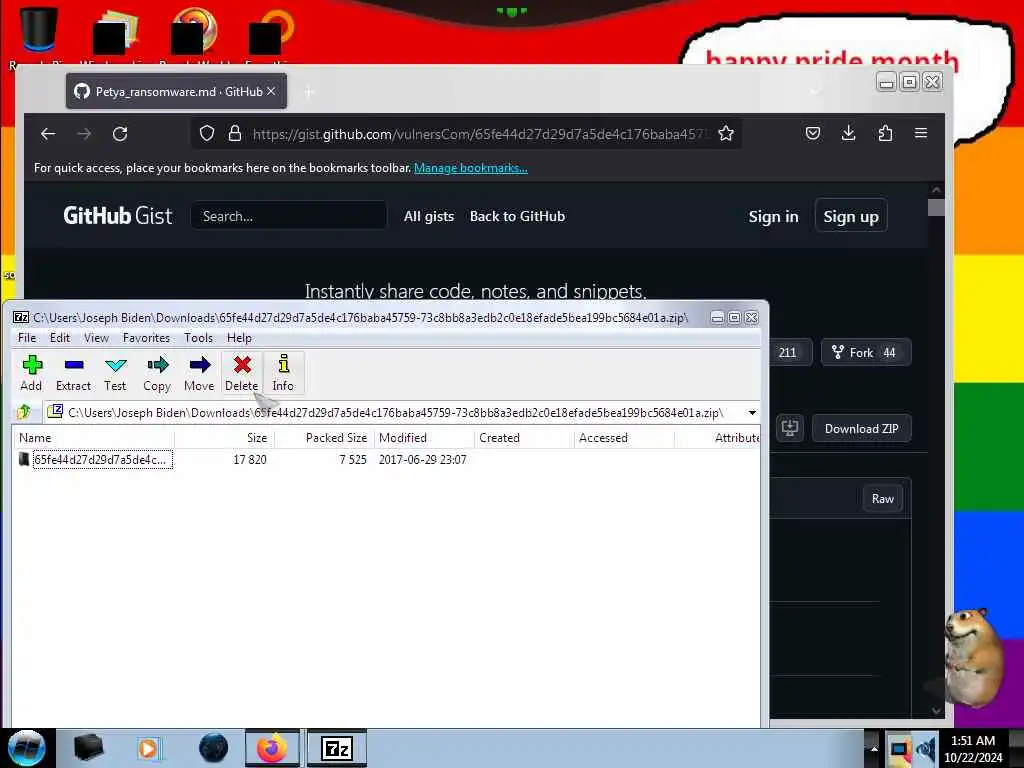Image resolution: width=1024 pixels, height=768 pixels.
Task: Open a new Firefox tab with plus
Action: (x=308, y=92)
